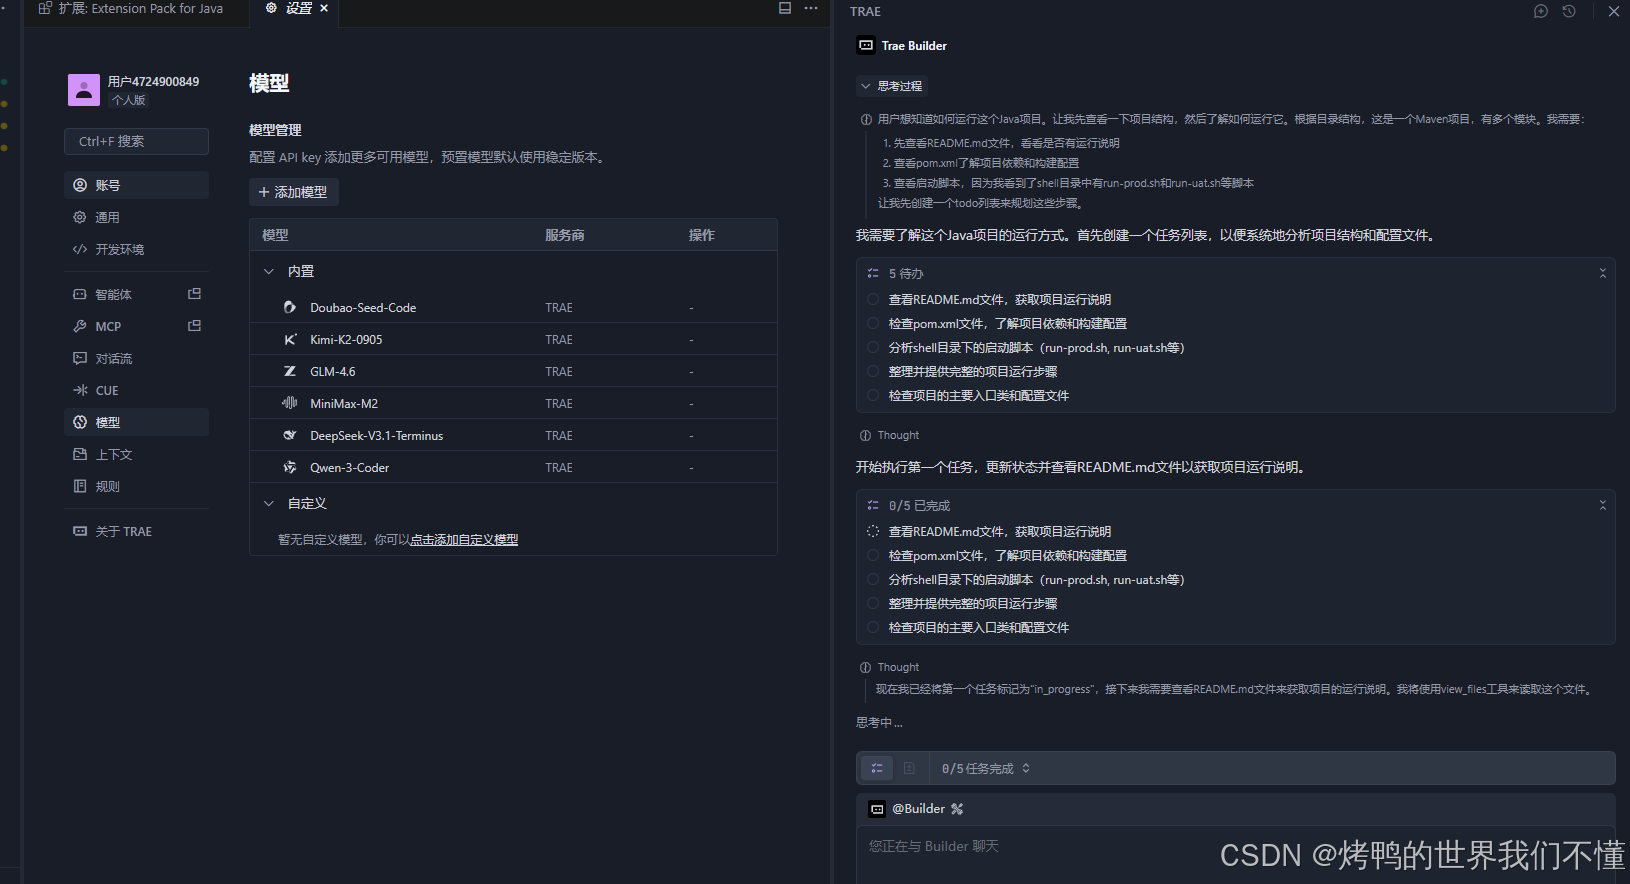Click the task list view icon
Screen dimensions: 1630x884
(x=877, y=768)
